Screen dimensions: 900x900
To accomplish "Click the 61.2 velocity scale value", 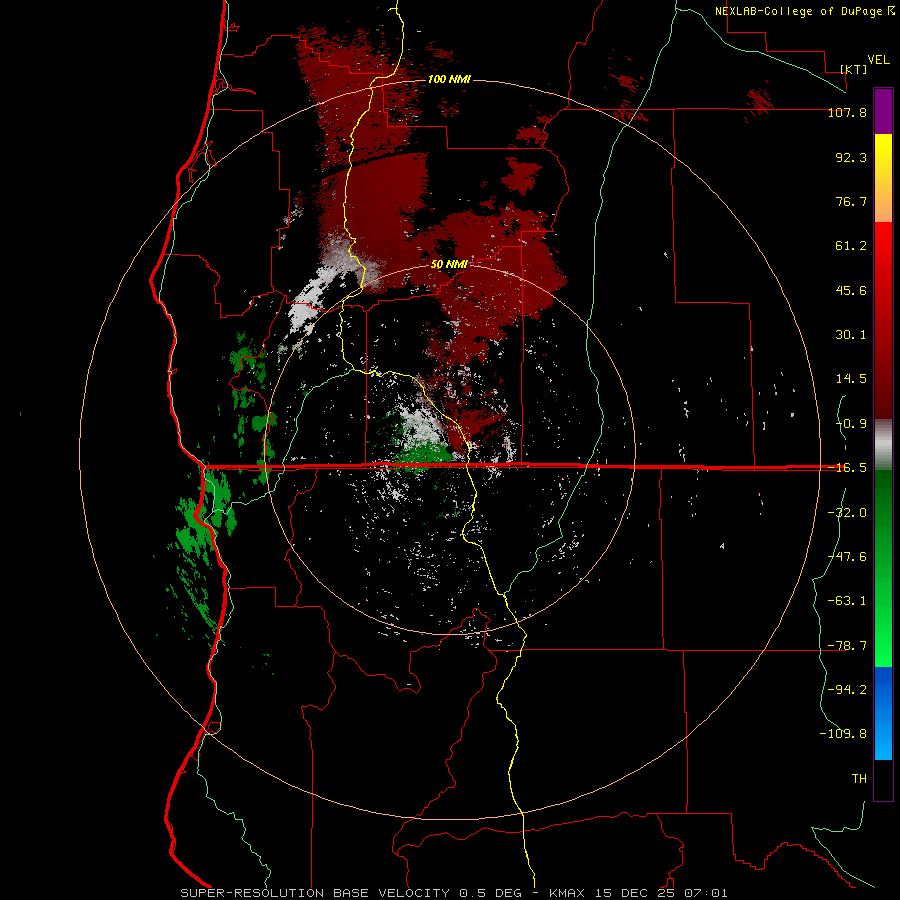I will tap(851, 246).
